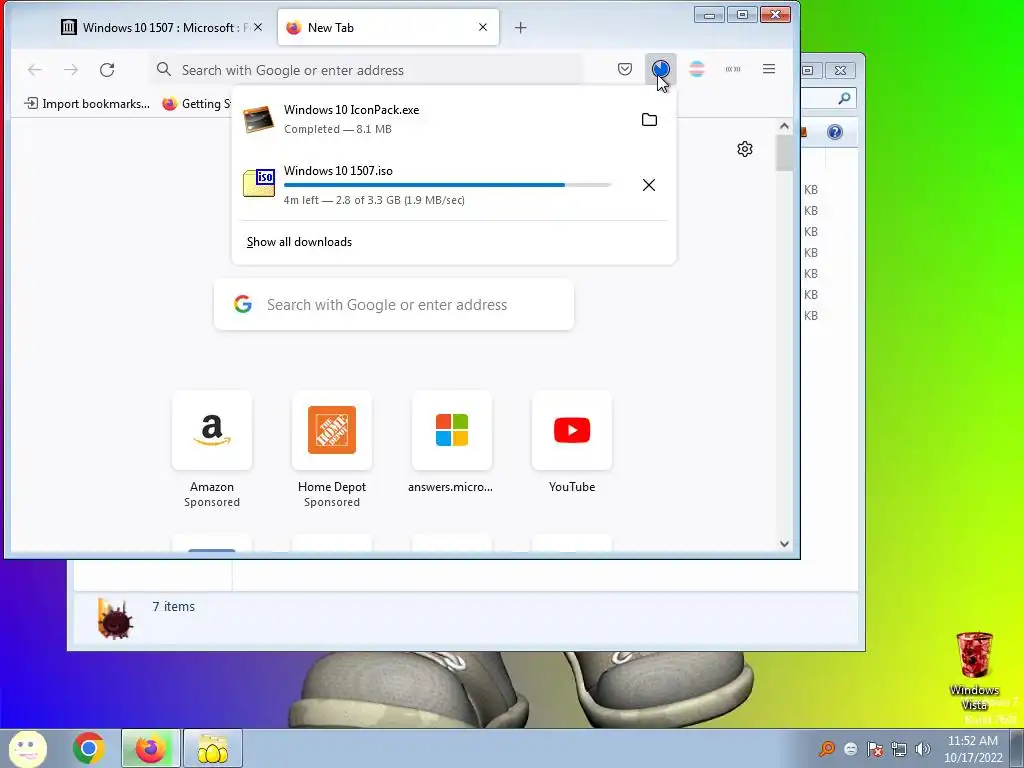Show Windows 10 IconPack.exe in folder
1024x768 pixels.
pyautogui.click(x=649, y=120)
